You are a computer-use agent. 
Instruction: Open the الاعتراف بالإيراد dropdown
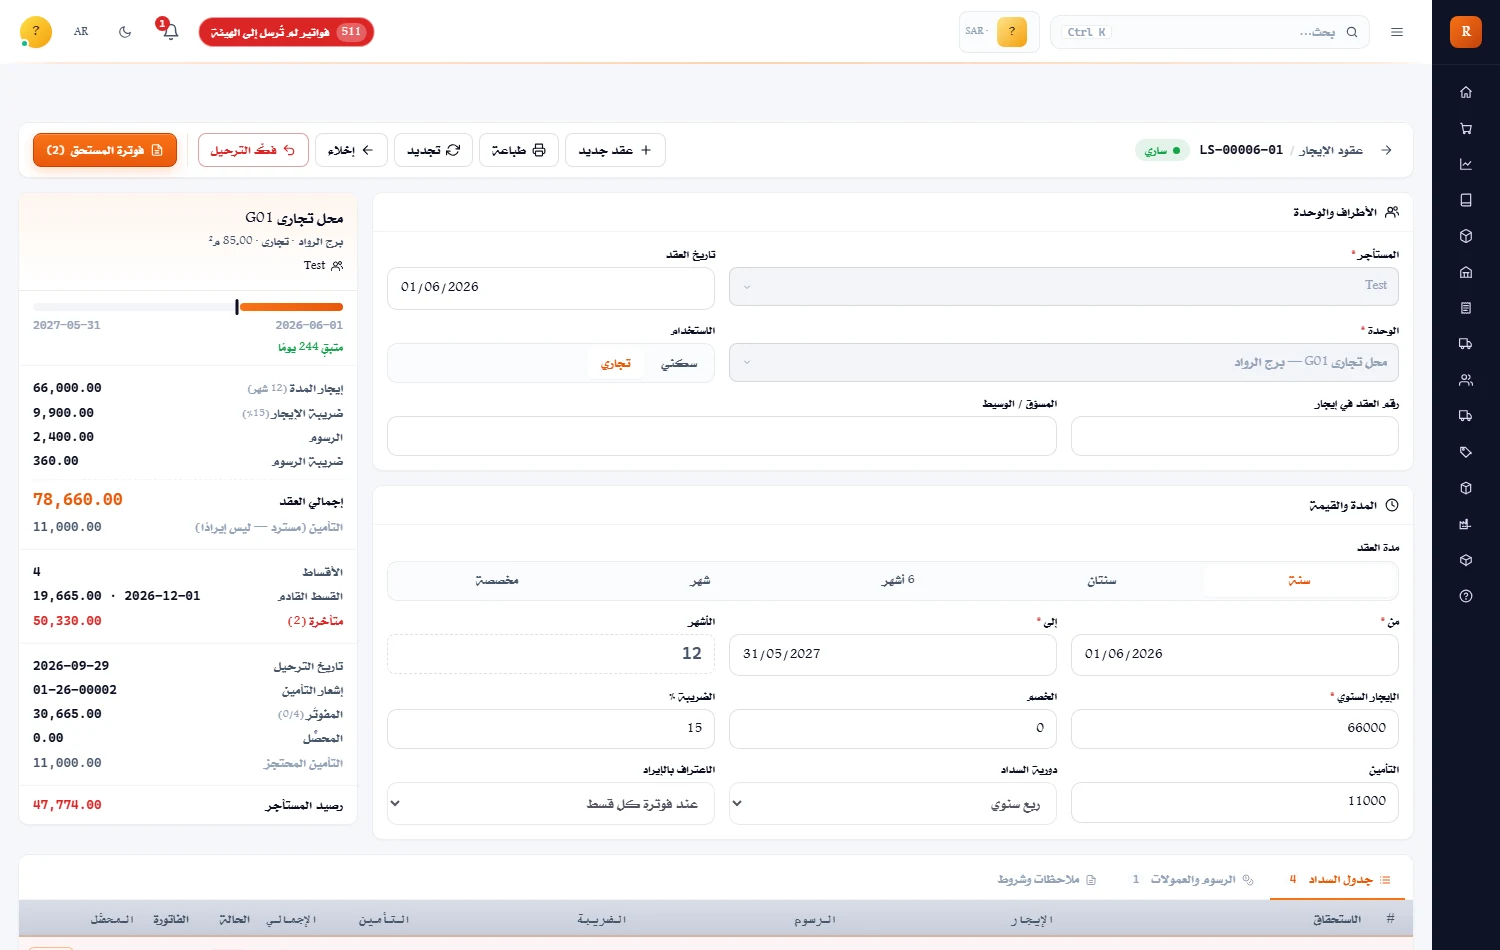coord(551,804)
